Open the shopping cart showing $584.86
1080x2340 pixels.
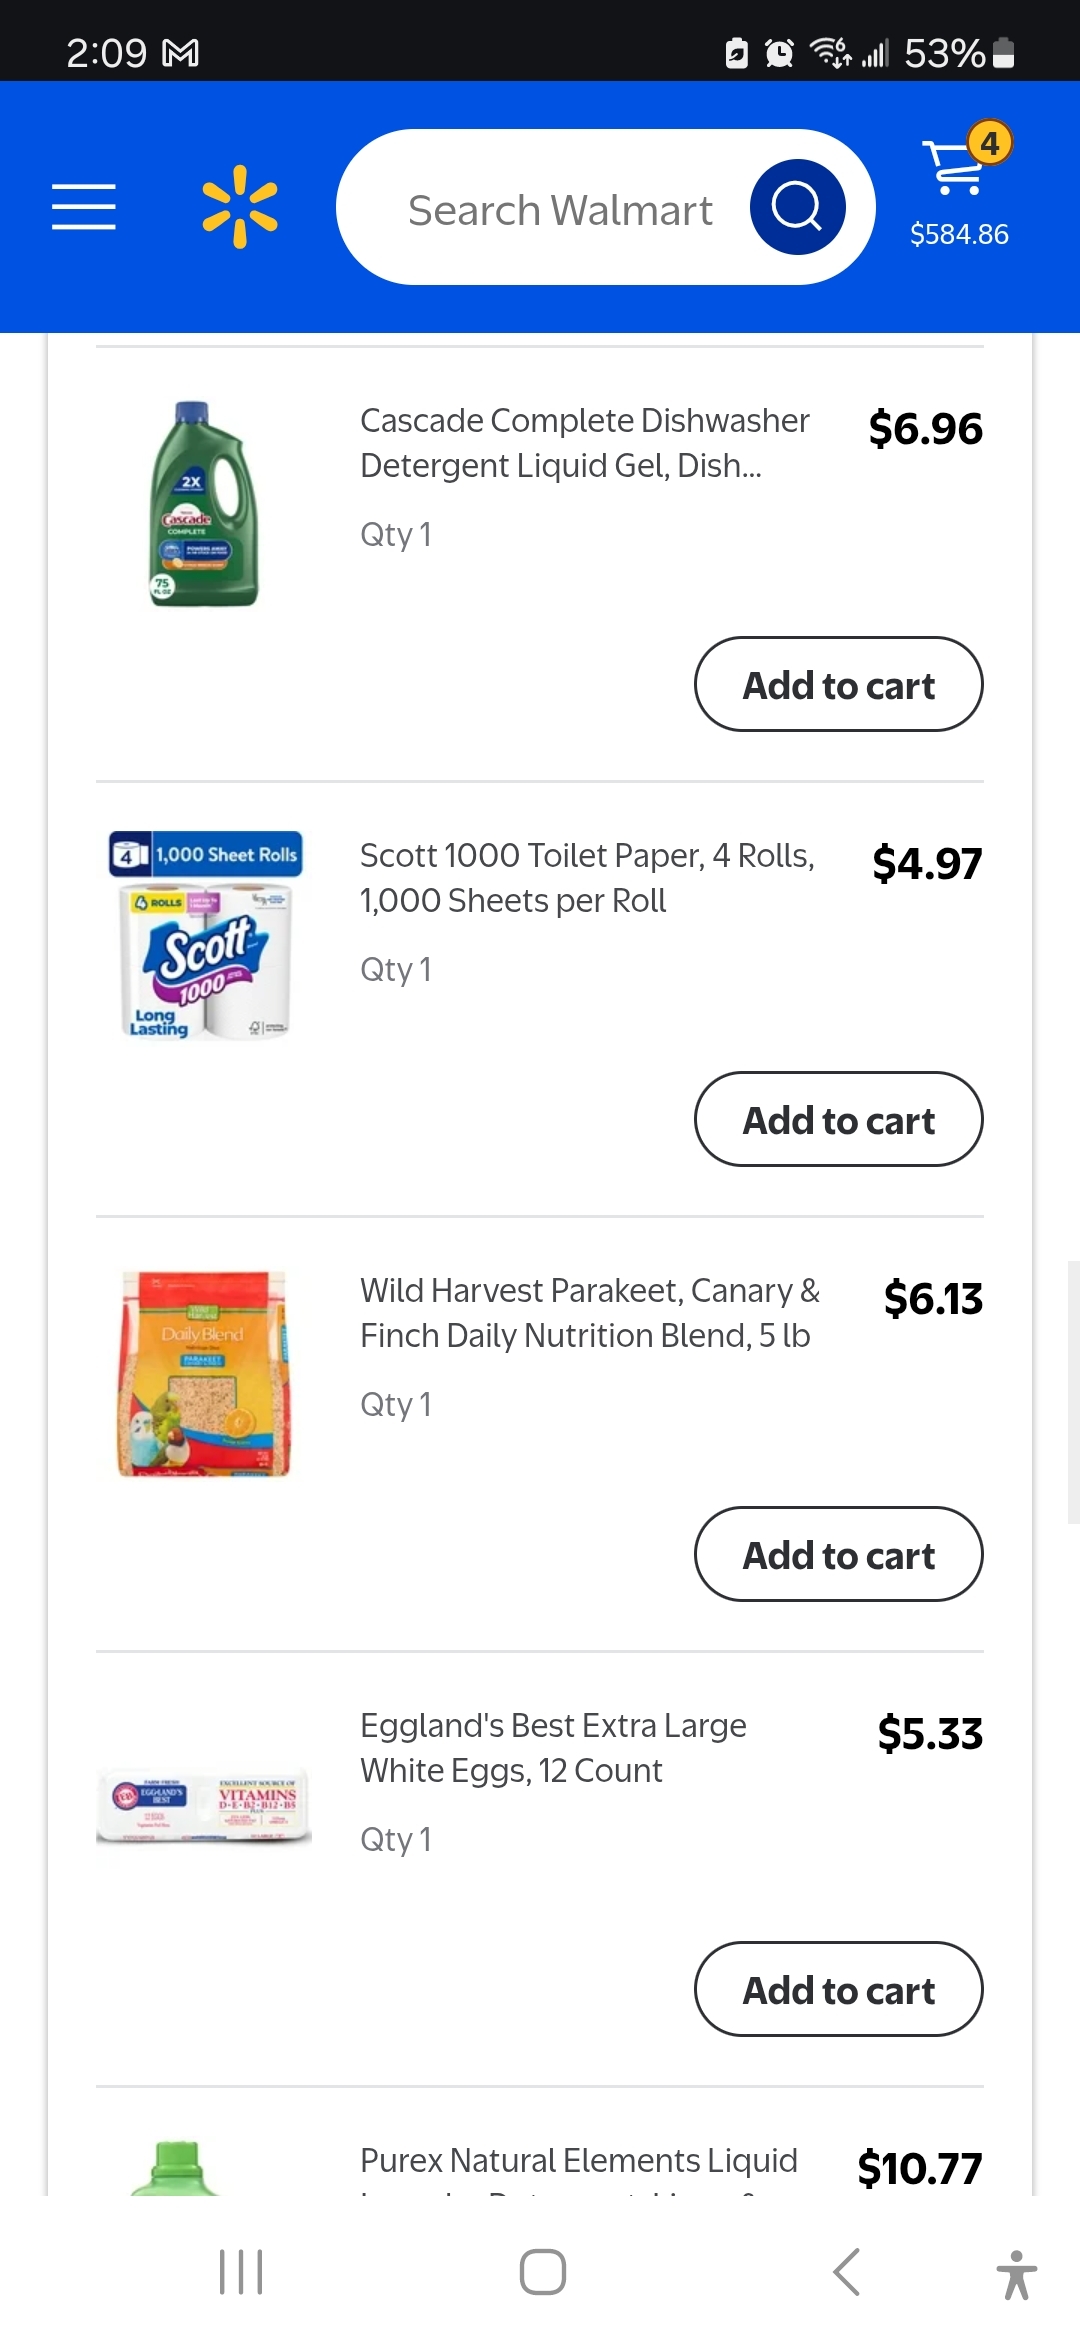(x=959, y=187)
